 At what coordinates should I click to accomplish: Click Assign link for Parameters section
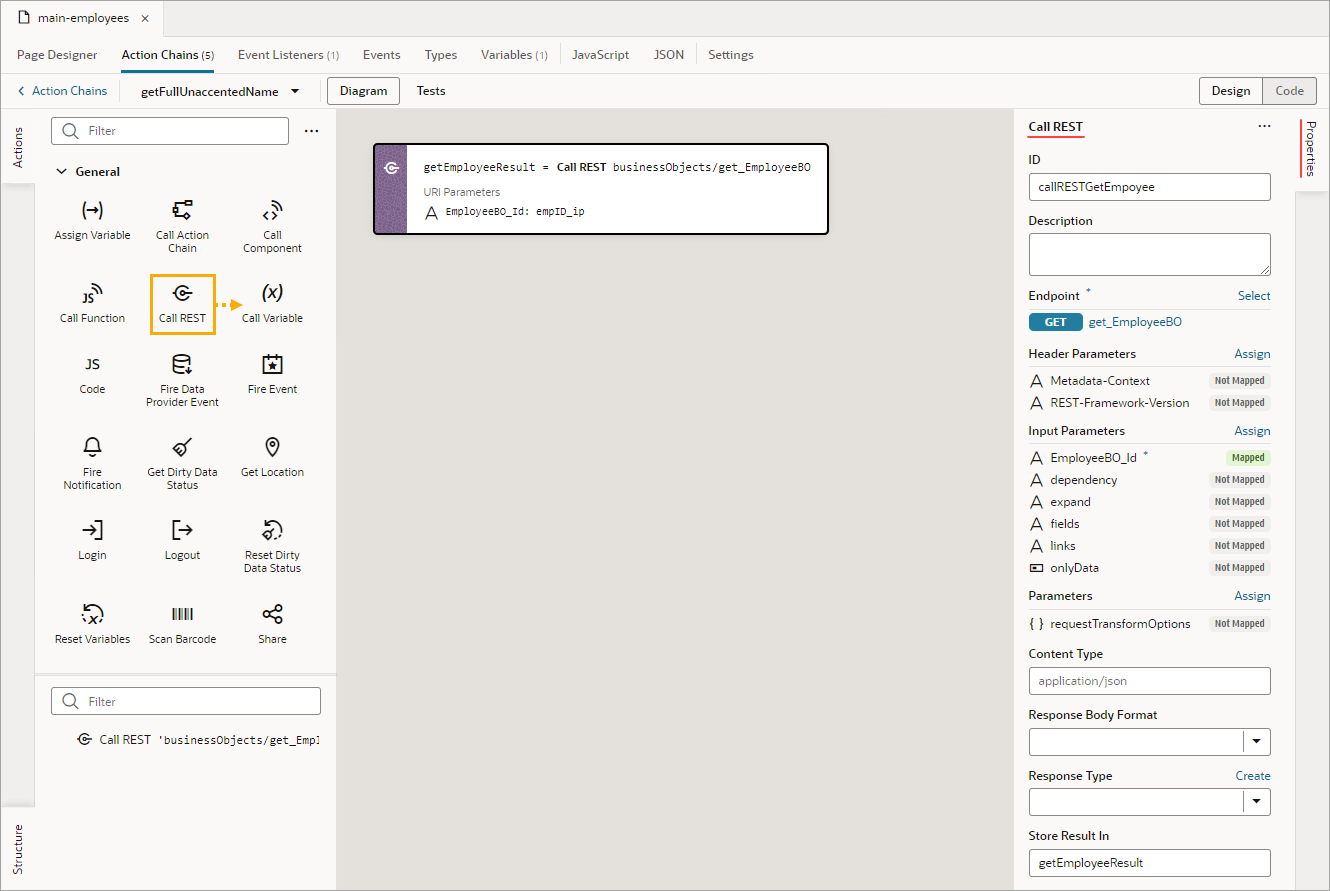1252,596
